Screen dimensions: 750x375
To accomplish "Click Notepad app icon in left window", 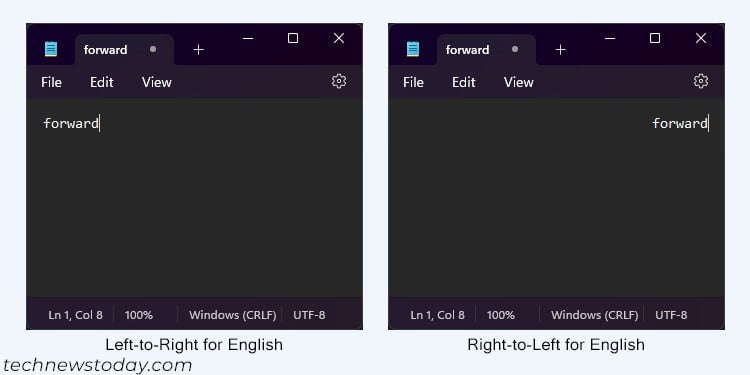I will (51, 49).
